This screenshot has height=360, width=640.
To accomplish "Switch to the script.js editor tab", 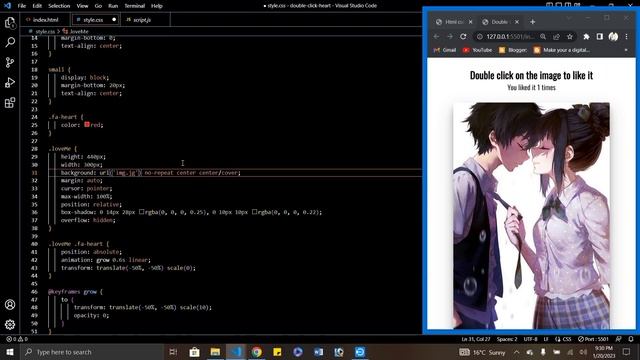I will 142,20.
